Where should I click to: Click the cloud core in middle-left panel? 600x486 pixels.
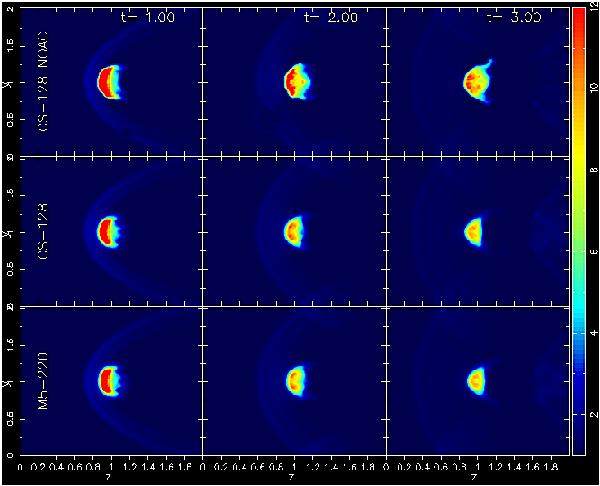(x=108, y=231)
